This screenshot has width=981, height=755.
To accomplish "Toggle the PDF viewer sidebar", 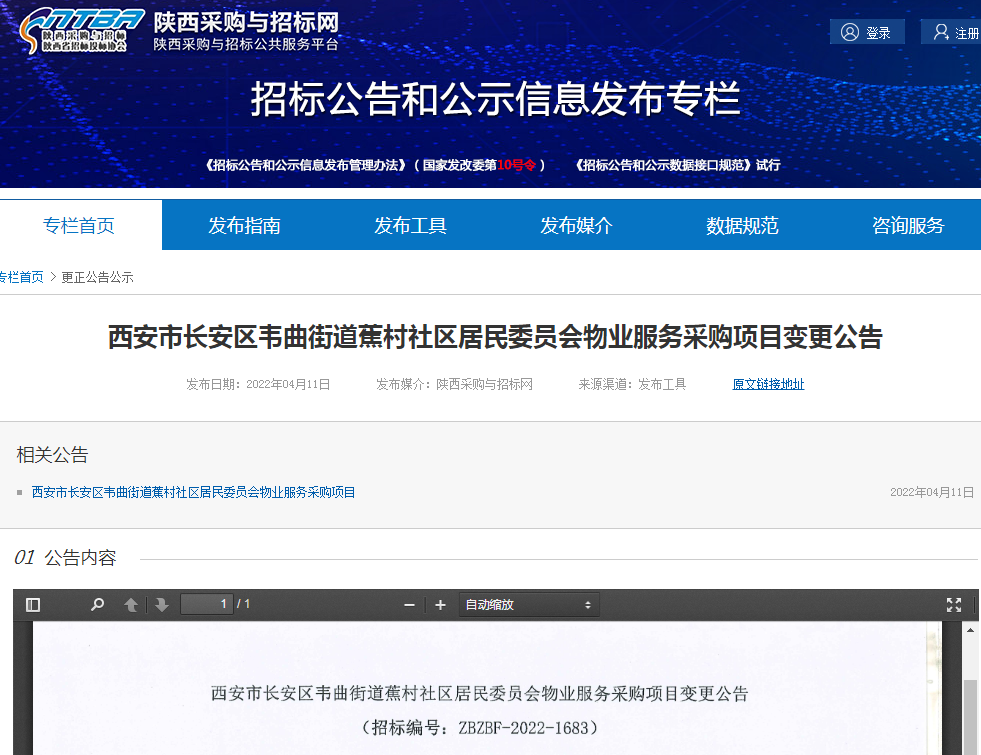I will tap(33, 605).
